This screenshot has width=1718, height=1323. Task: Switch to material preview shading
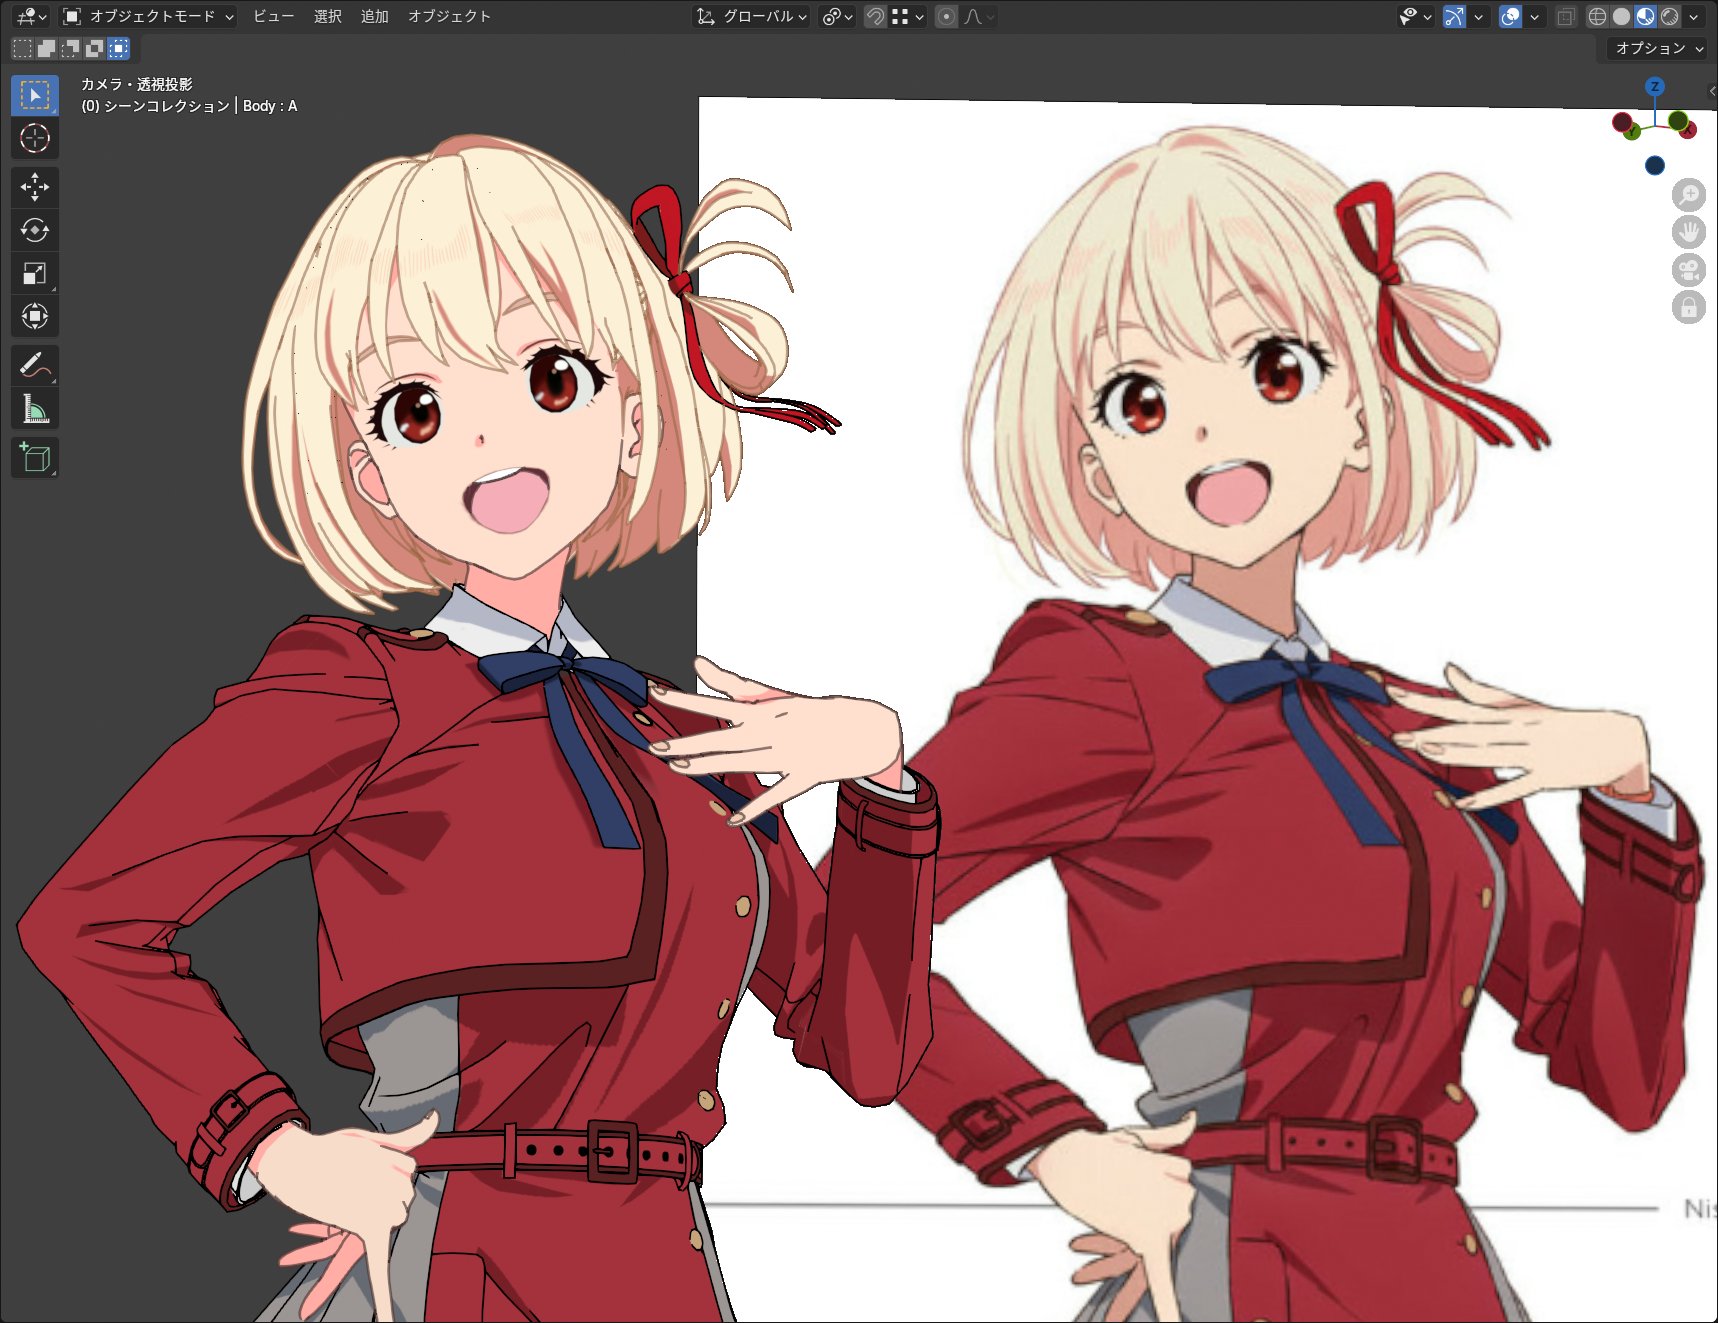1645,16
